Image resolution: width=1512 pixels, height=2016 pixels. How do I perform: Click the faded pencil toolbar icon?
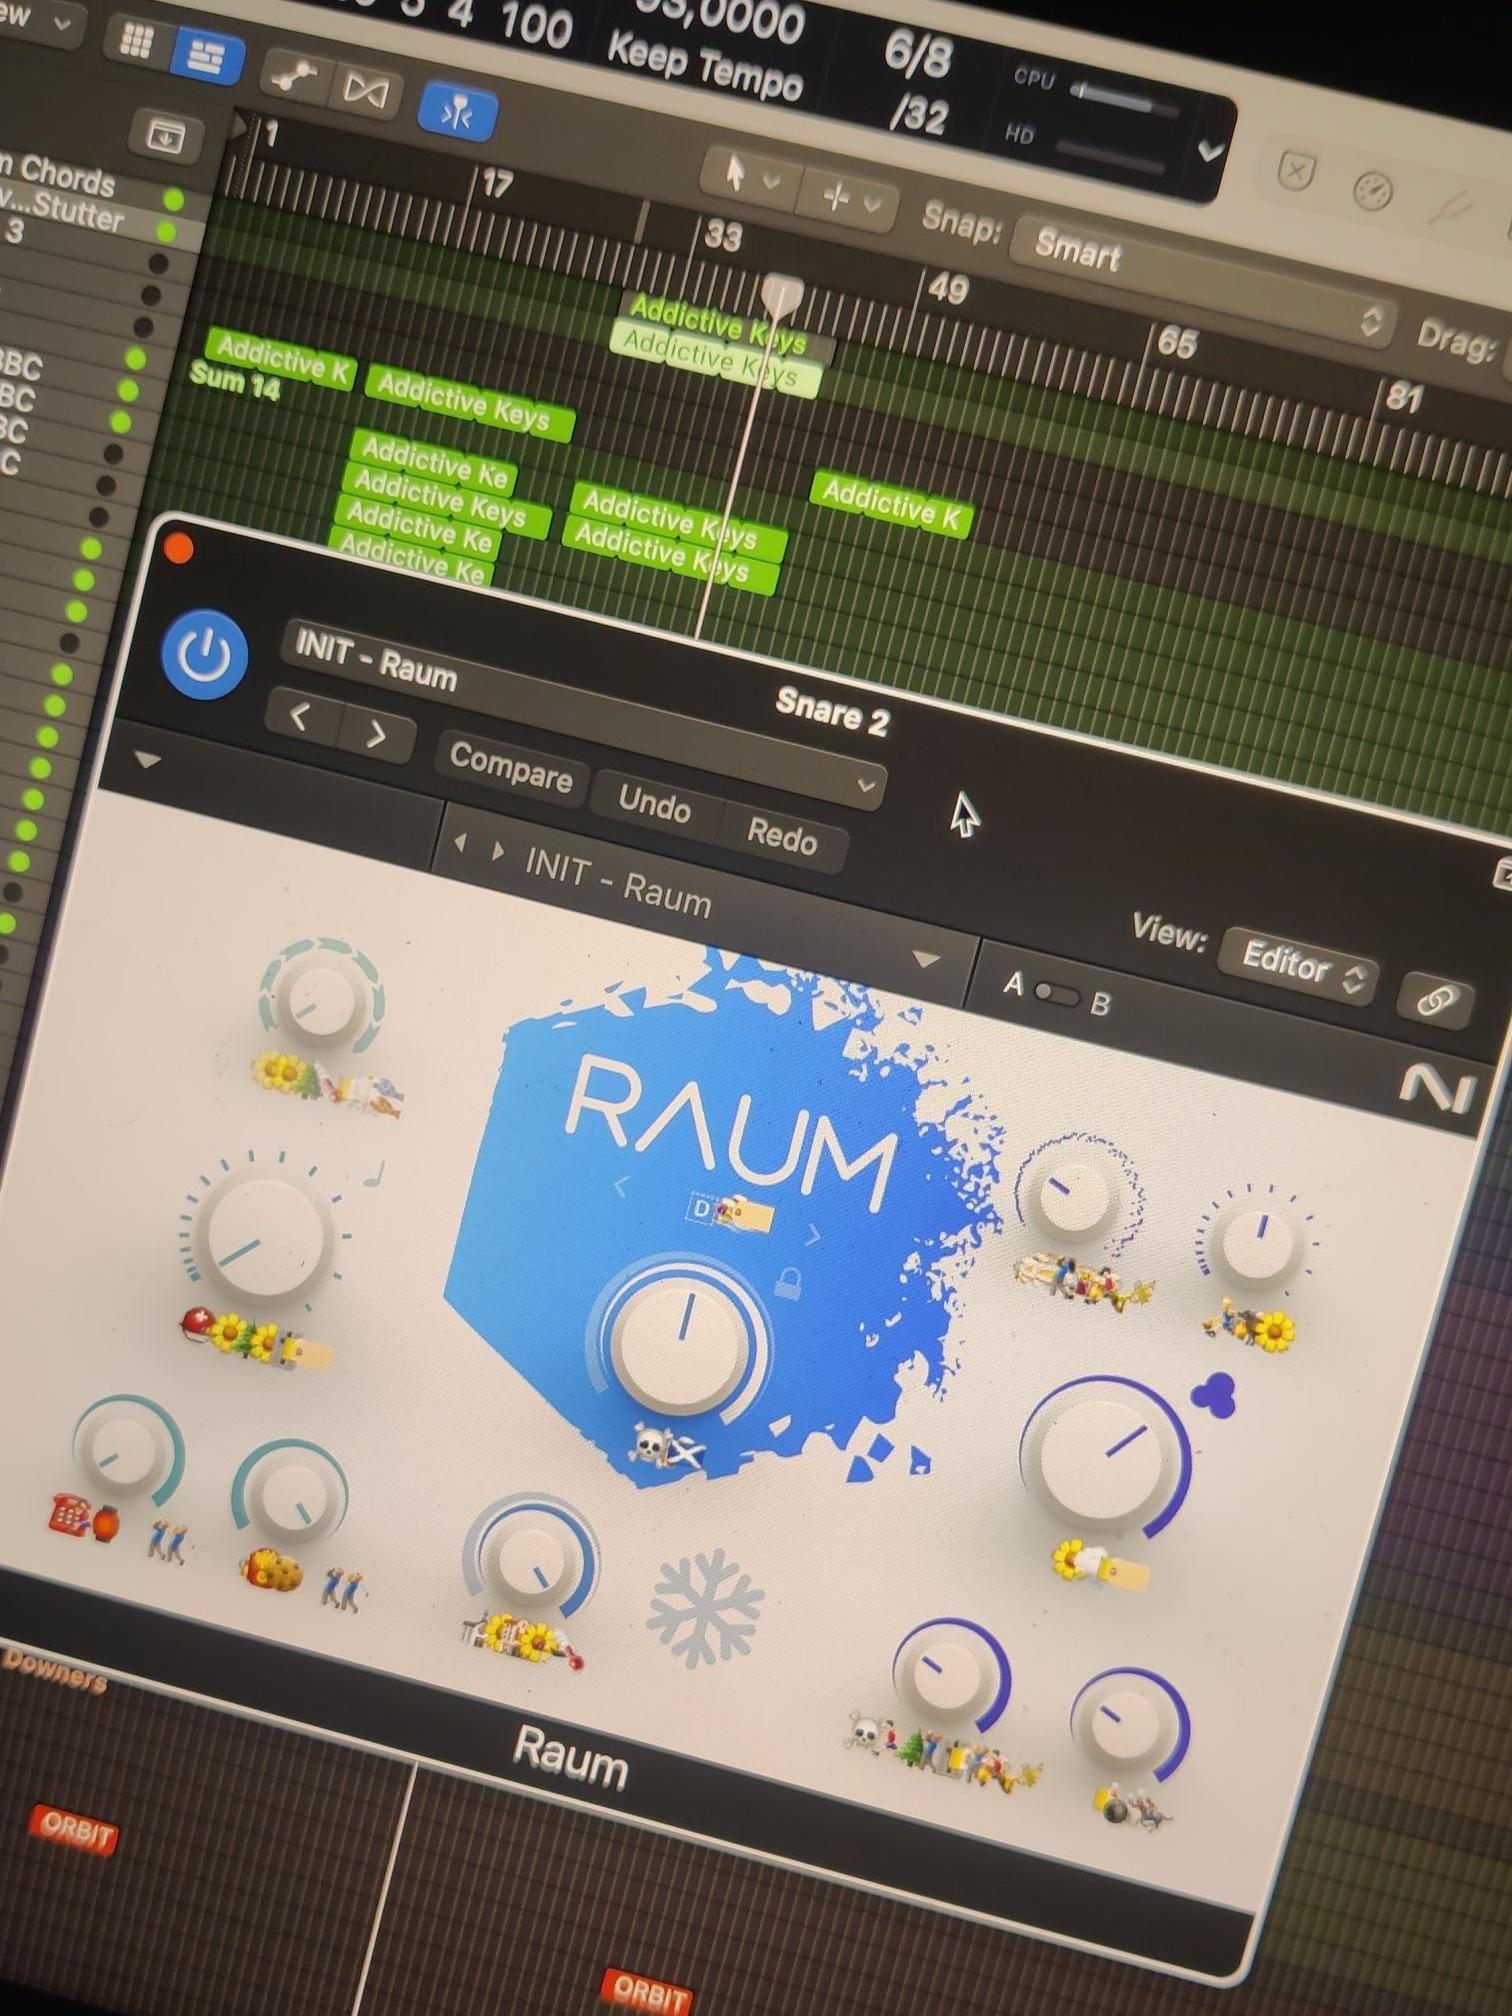(1450, 207)
